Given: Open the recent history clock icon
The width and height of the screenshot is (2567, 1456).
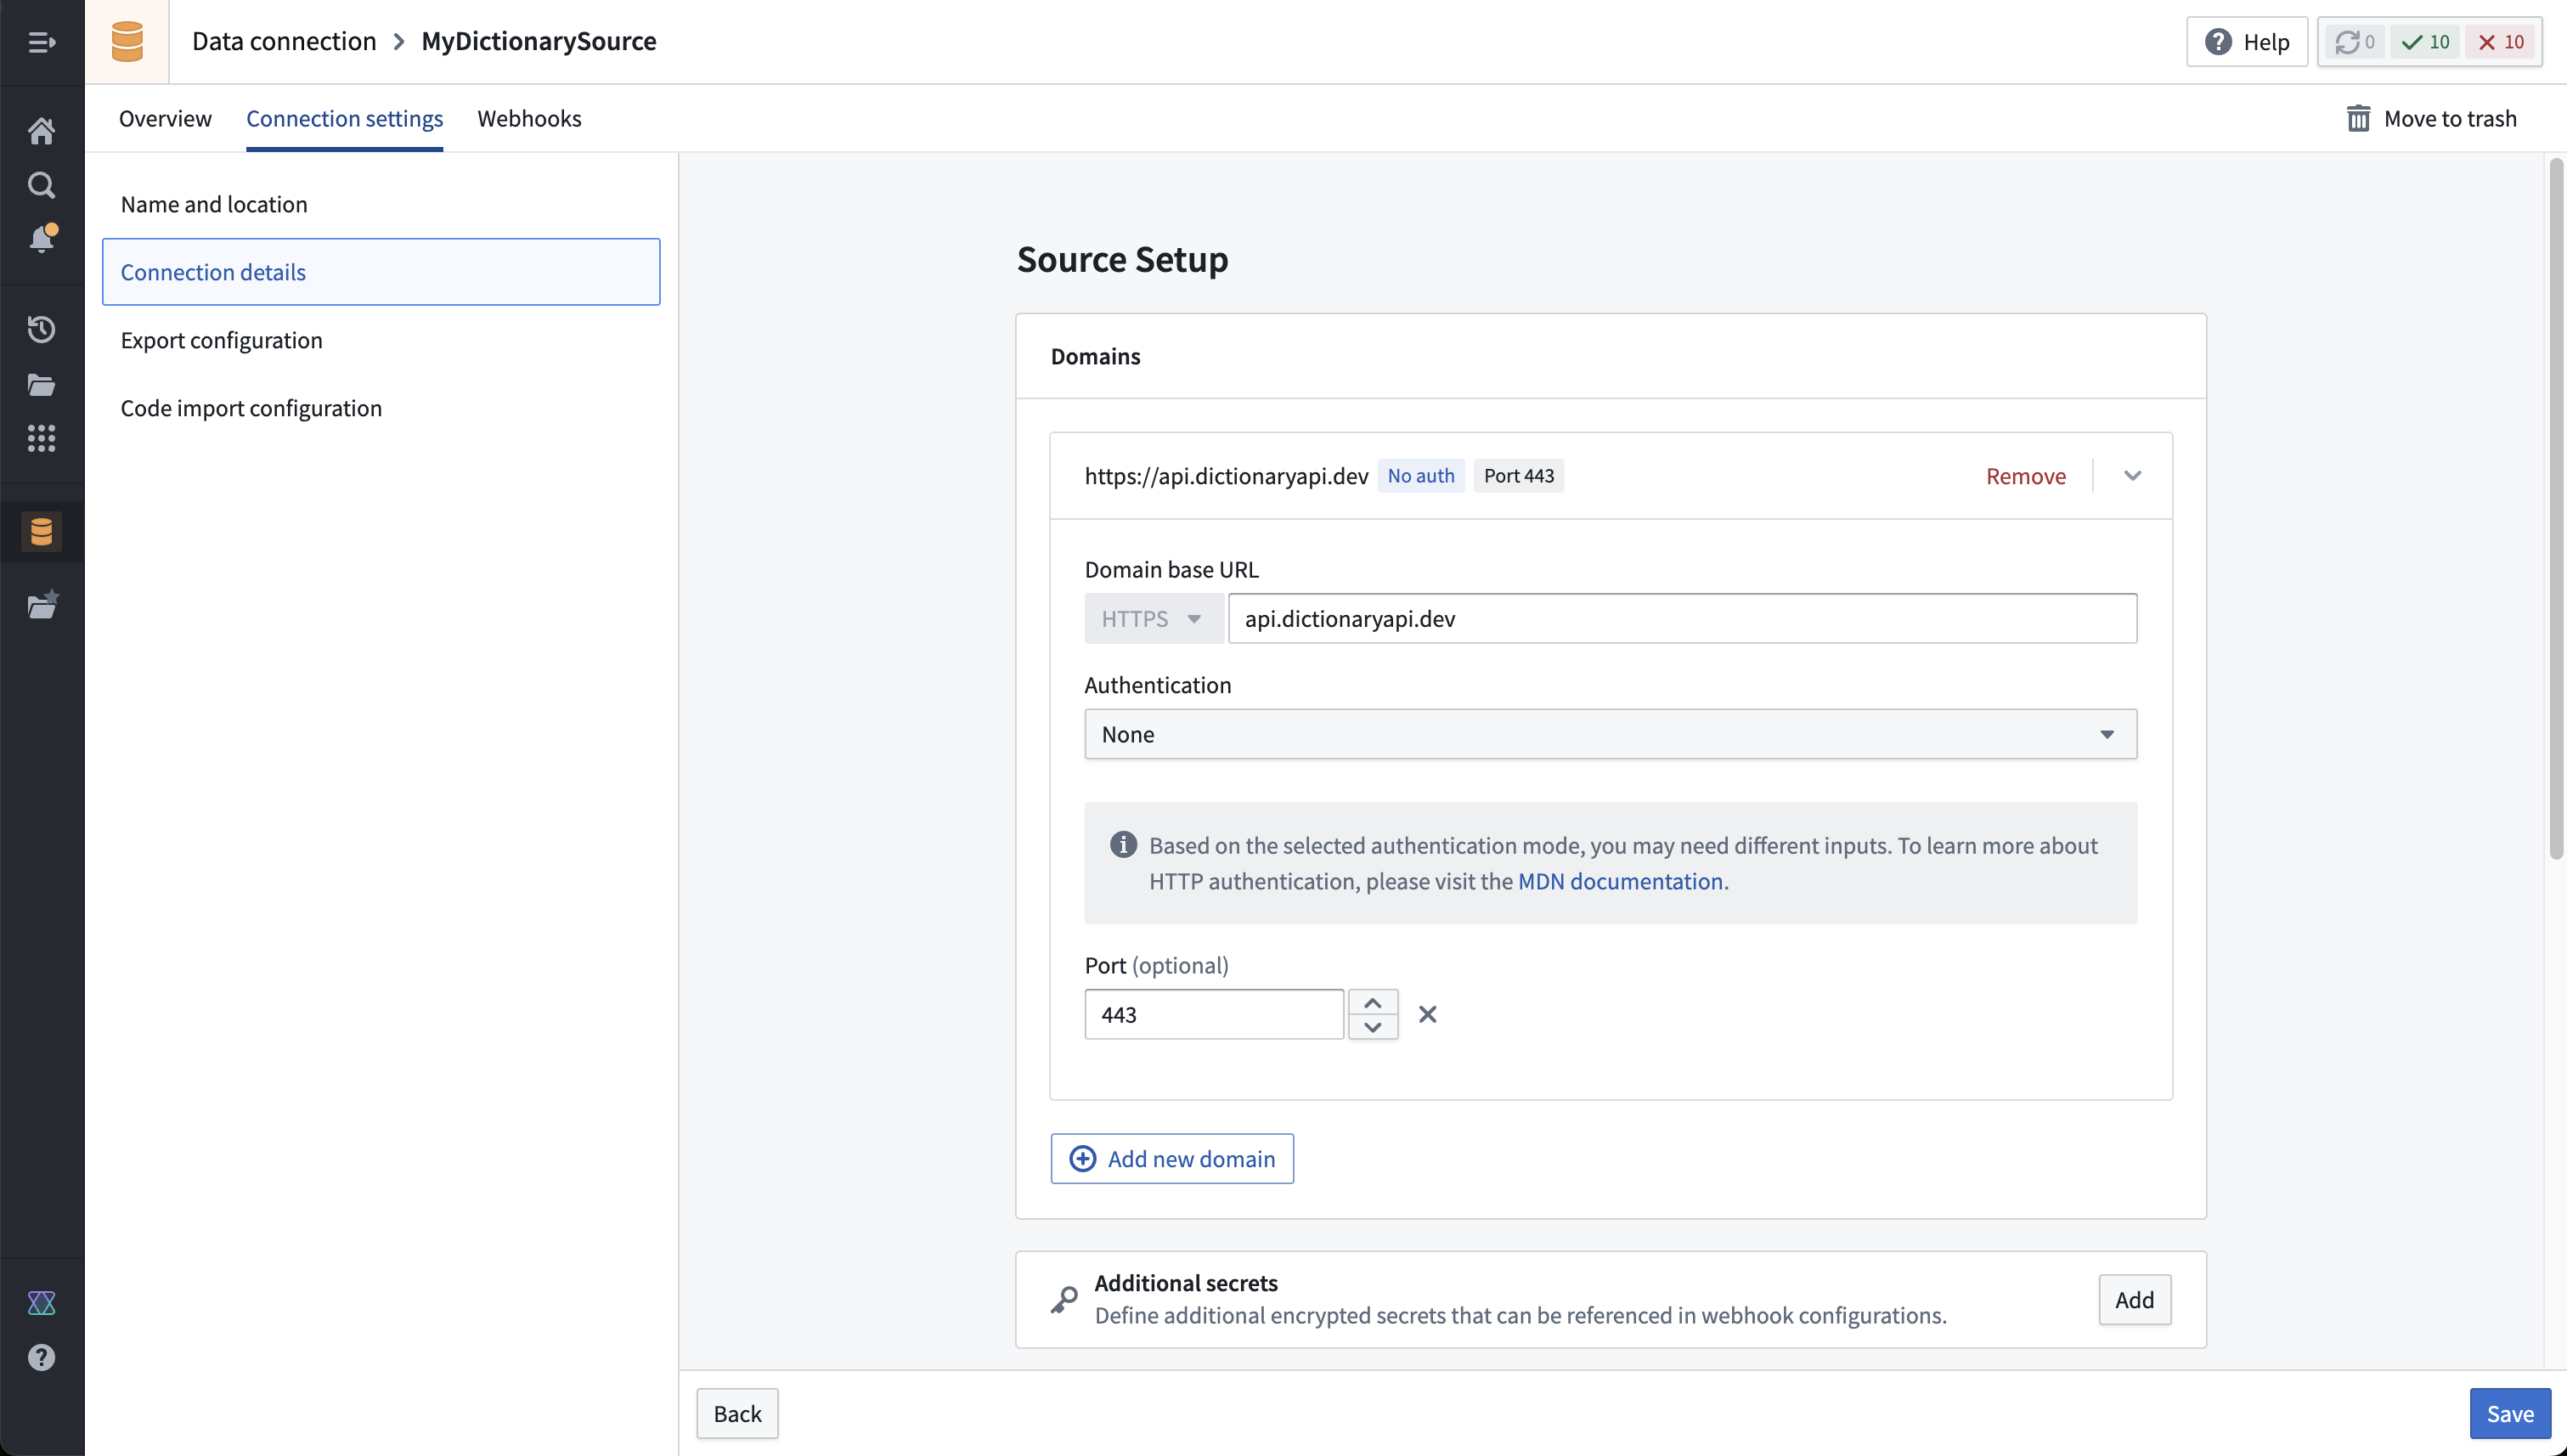Looking at the screenshot, I should 41,330.
